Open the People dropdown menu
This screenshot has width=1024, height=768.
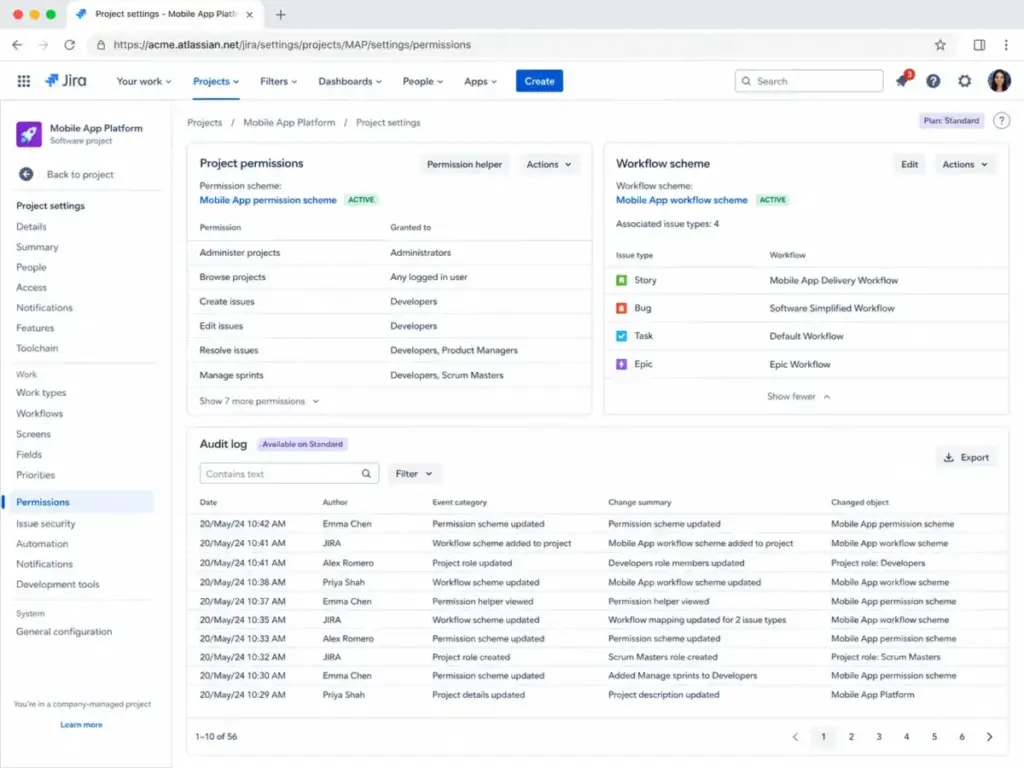(x=423, y=81)
